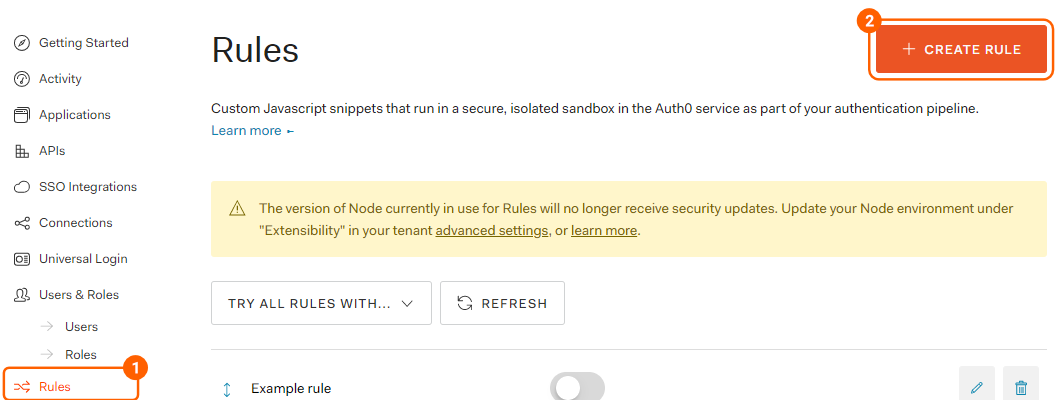Select Roles submenu item
Viewport: 1057px width, 400px height.
point(81,354)
